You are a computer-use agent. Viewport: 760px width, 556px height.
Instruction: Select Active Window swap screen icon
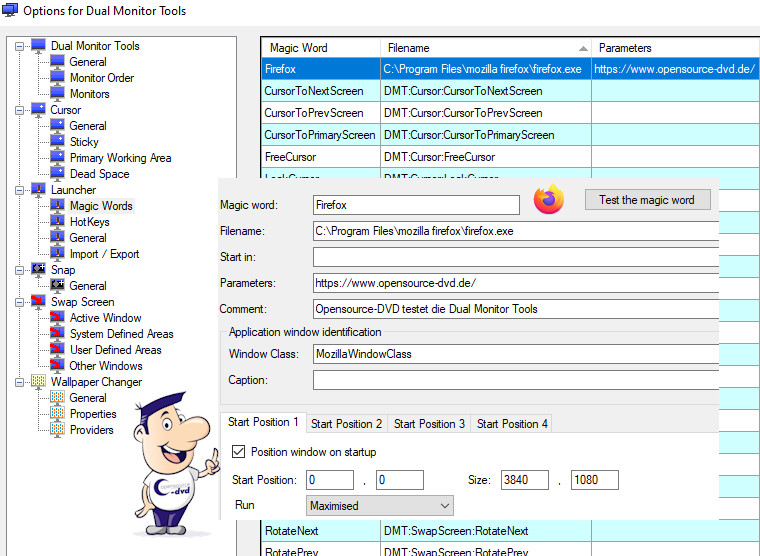pos(57,318)
